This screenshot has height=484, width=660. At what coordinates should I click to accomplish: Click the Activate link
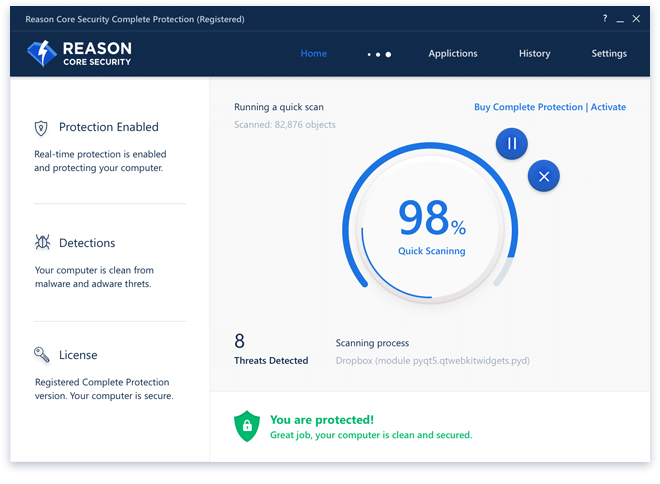pos(608,107)
